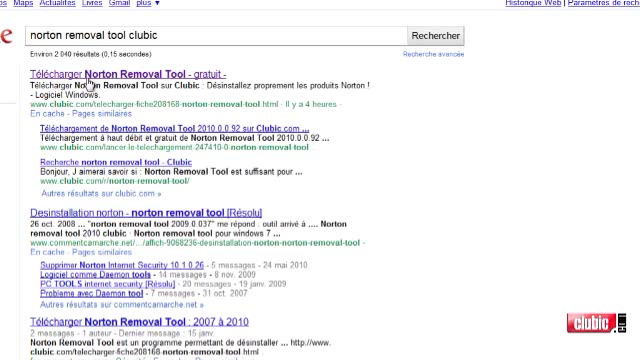Screen dimensions: 640x360
Task: Go to Livres in the top navigation
Action: [x=92, y=3]
